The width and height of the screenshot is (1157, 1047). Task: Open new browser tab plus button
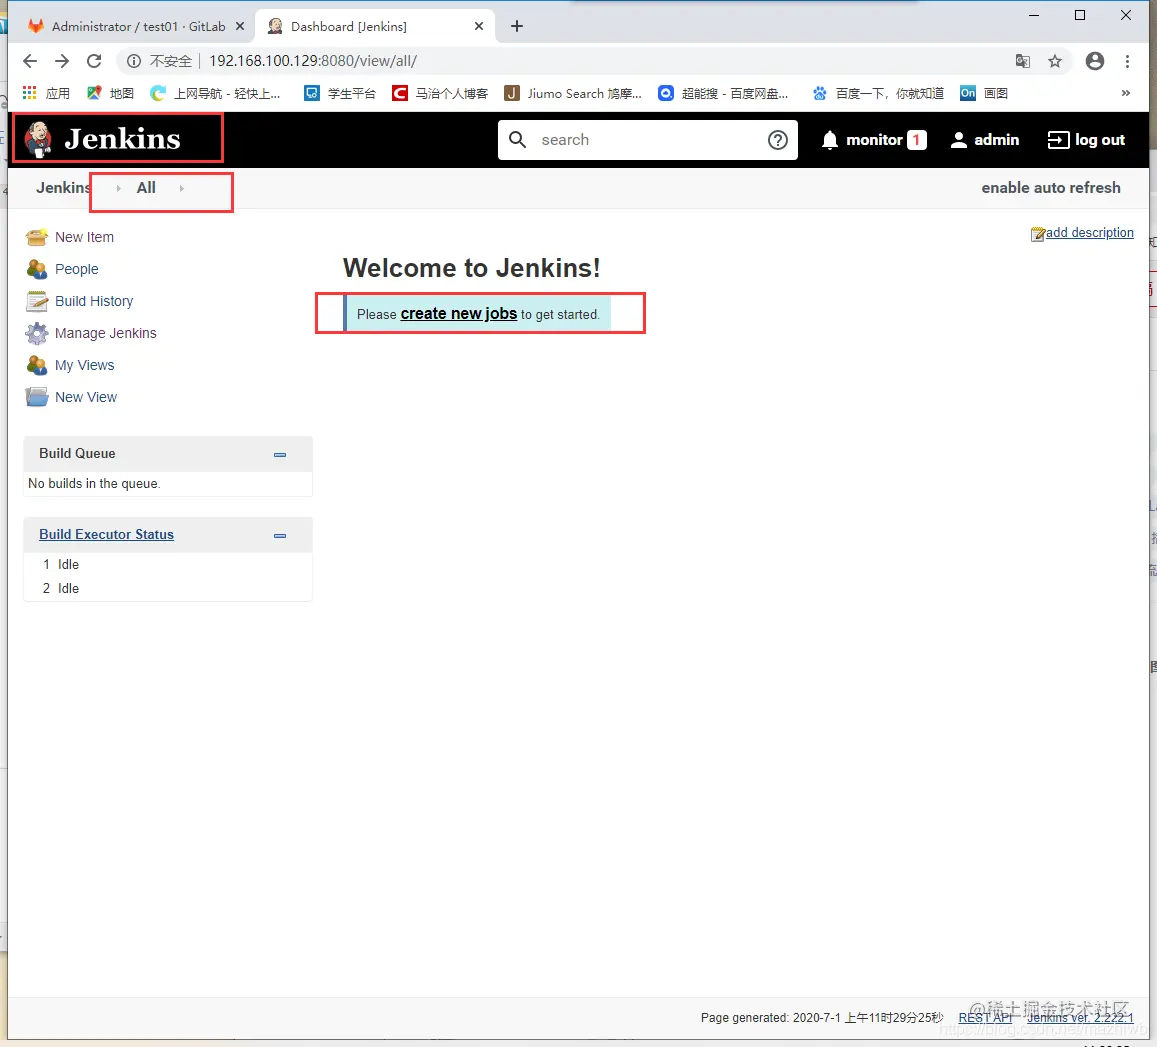pos(517,27)
